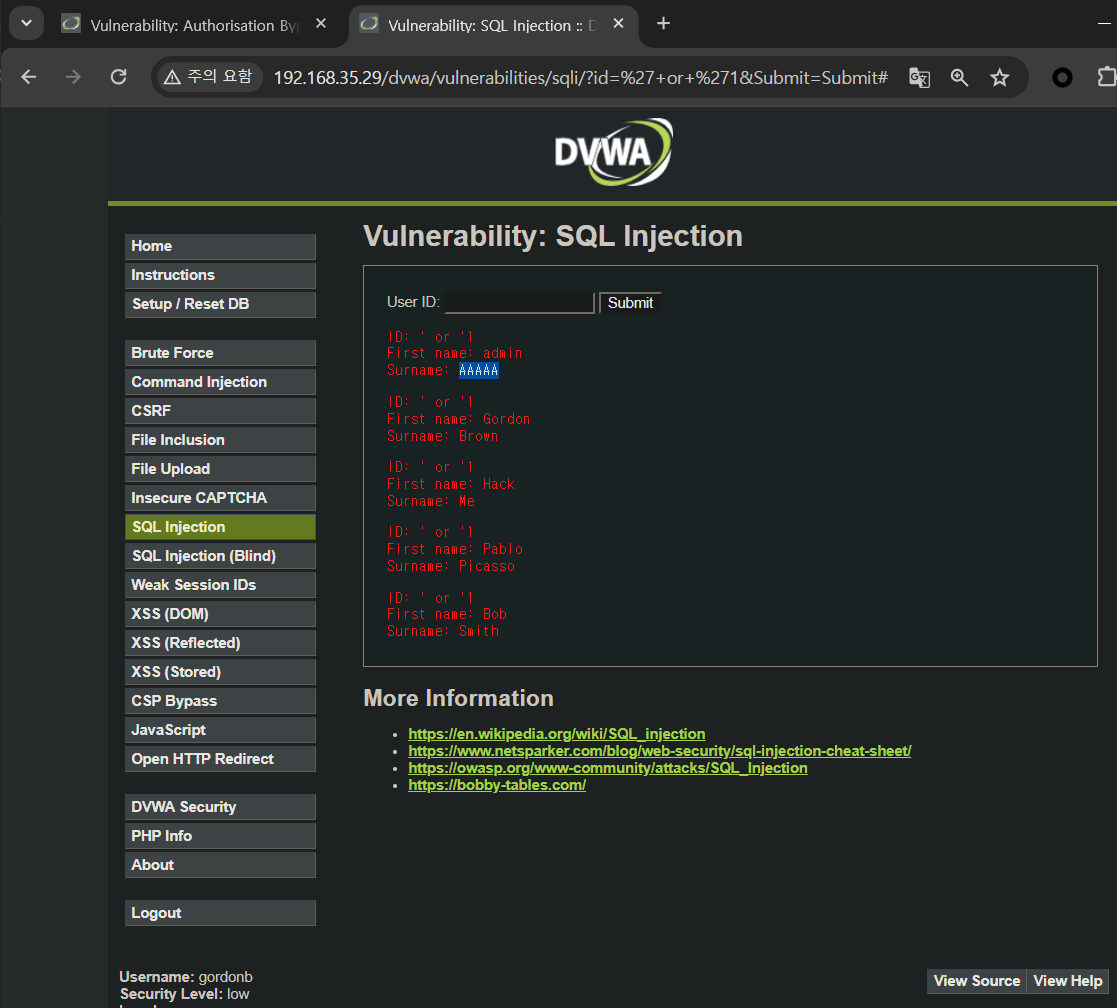This screenshot has height=1008, width=1117.
Task: Open the netsparker cheat sheet link
Action: [x=660, y=751]
